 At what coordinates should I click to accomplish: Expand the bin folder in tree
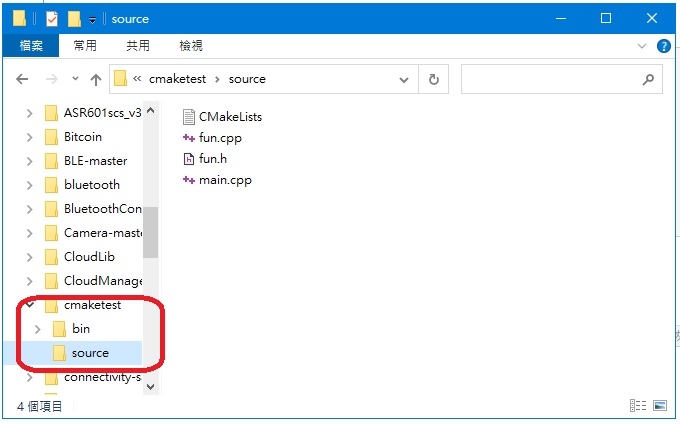[x=37, y=329]
